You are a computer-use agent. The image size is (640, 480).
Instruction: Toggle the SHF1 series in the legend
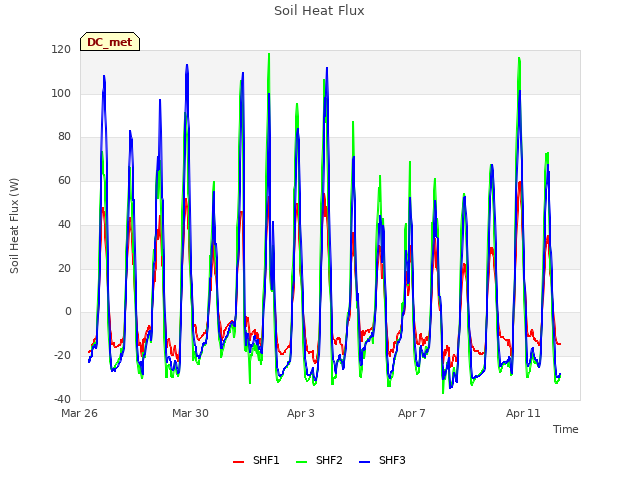pyautogui.click(x=256, y=460)
